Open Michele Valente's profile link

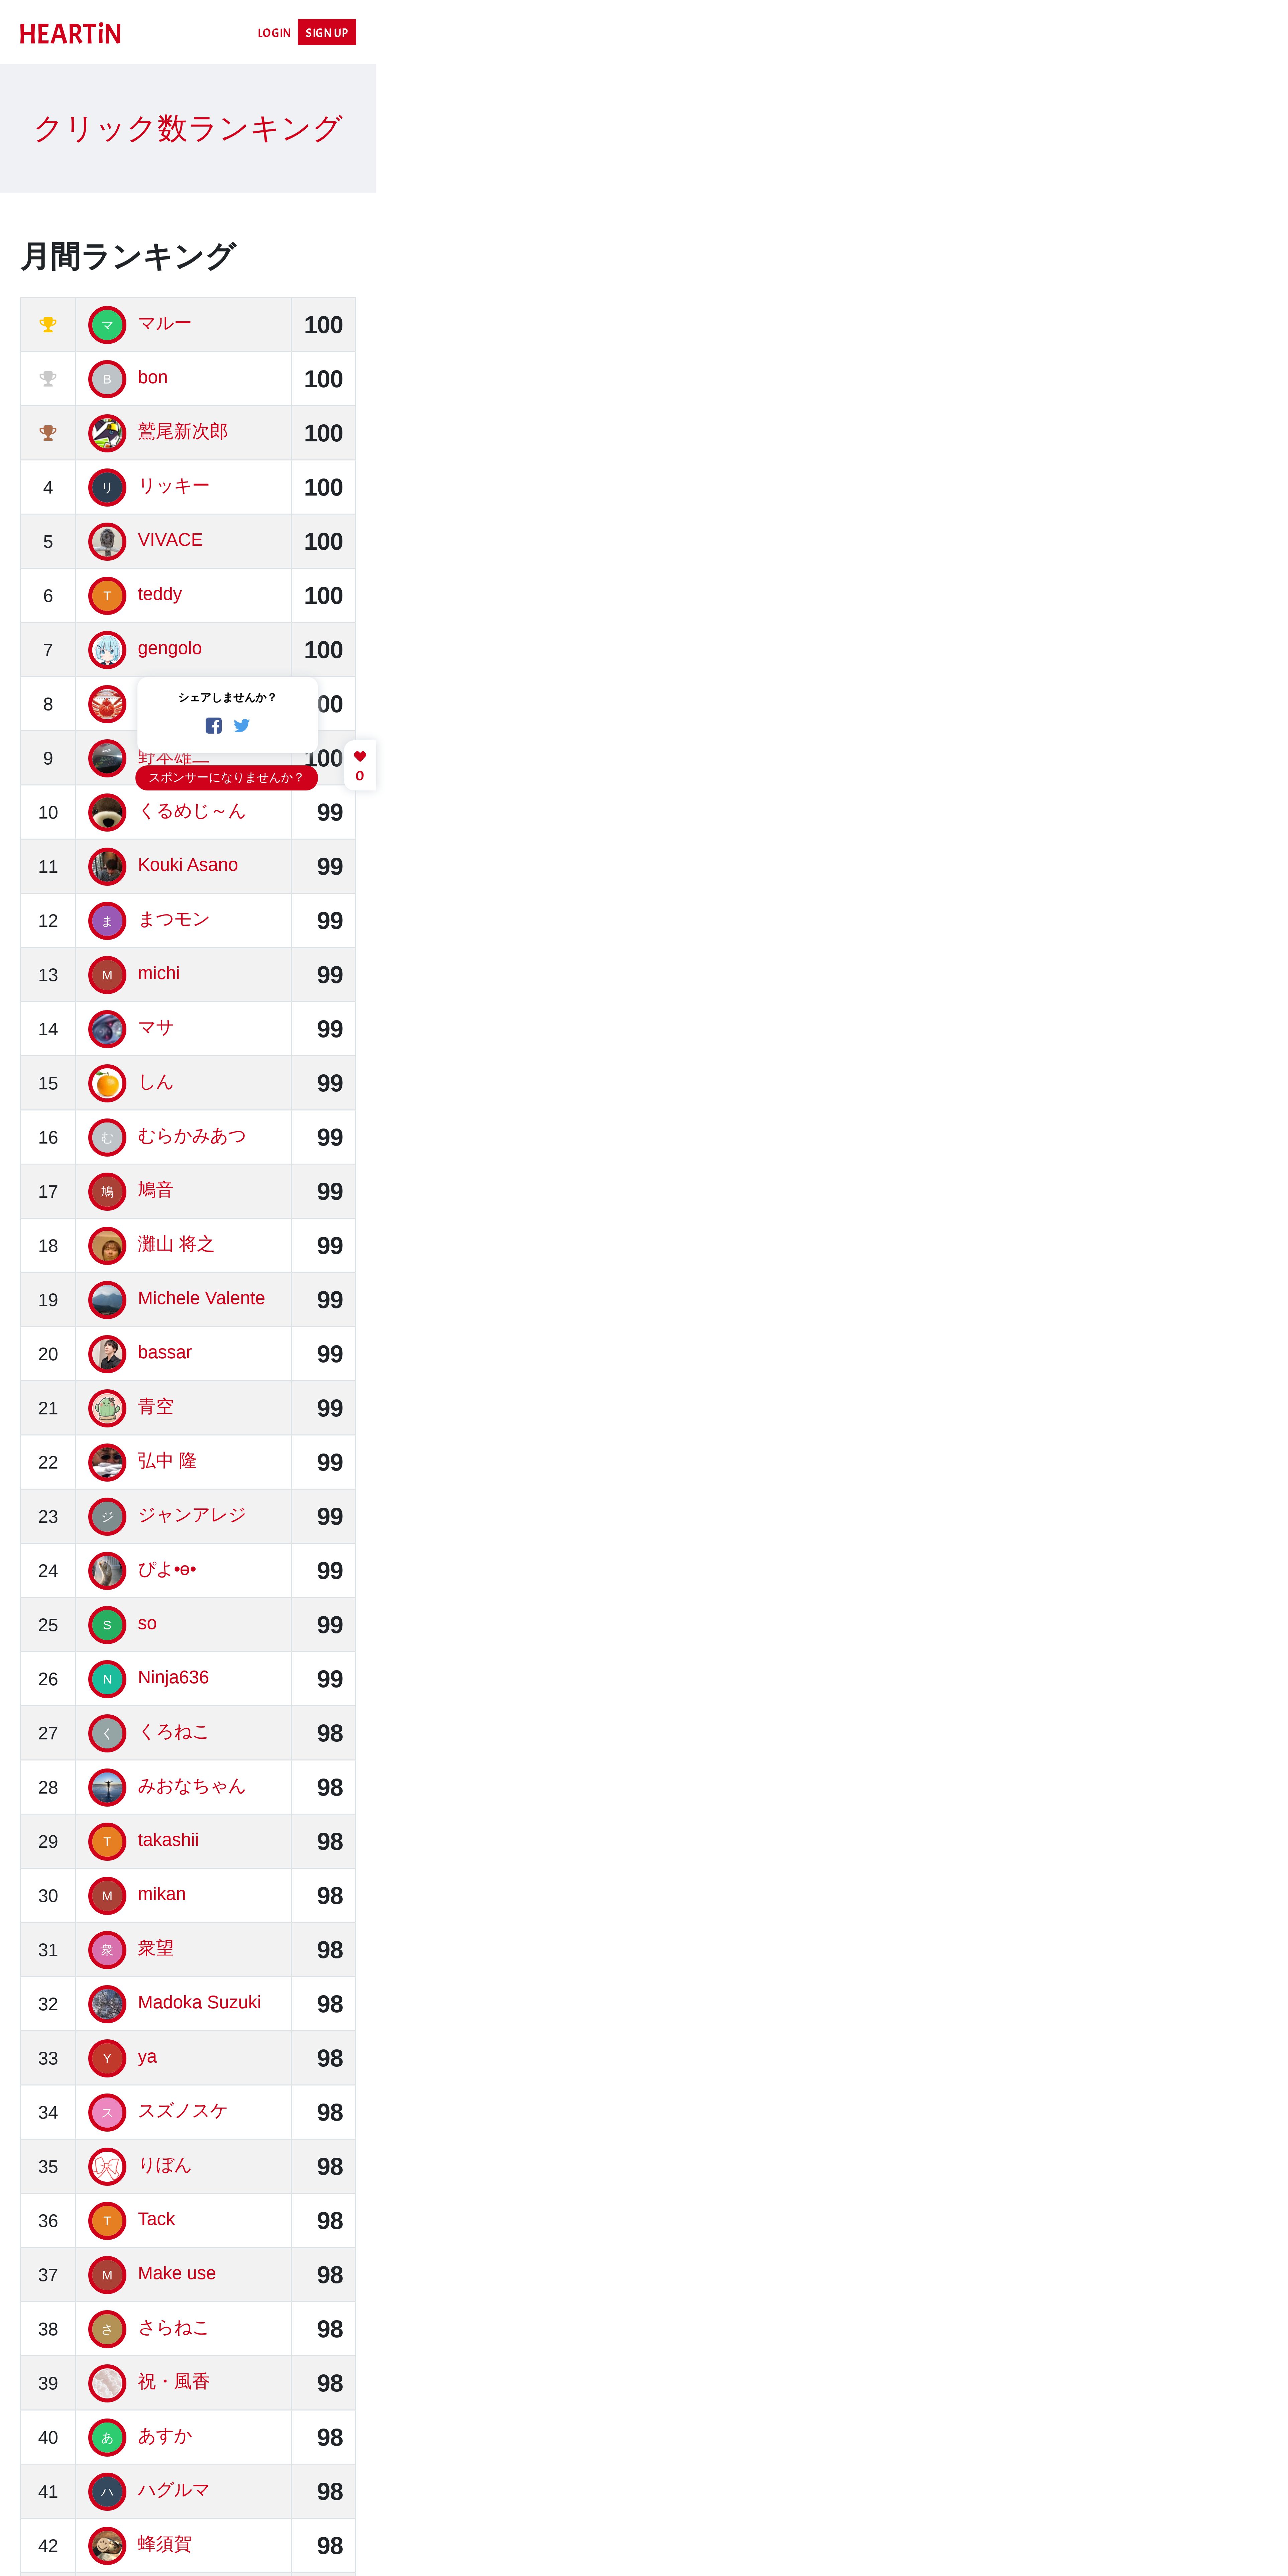coord(201,1298)
